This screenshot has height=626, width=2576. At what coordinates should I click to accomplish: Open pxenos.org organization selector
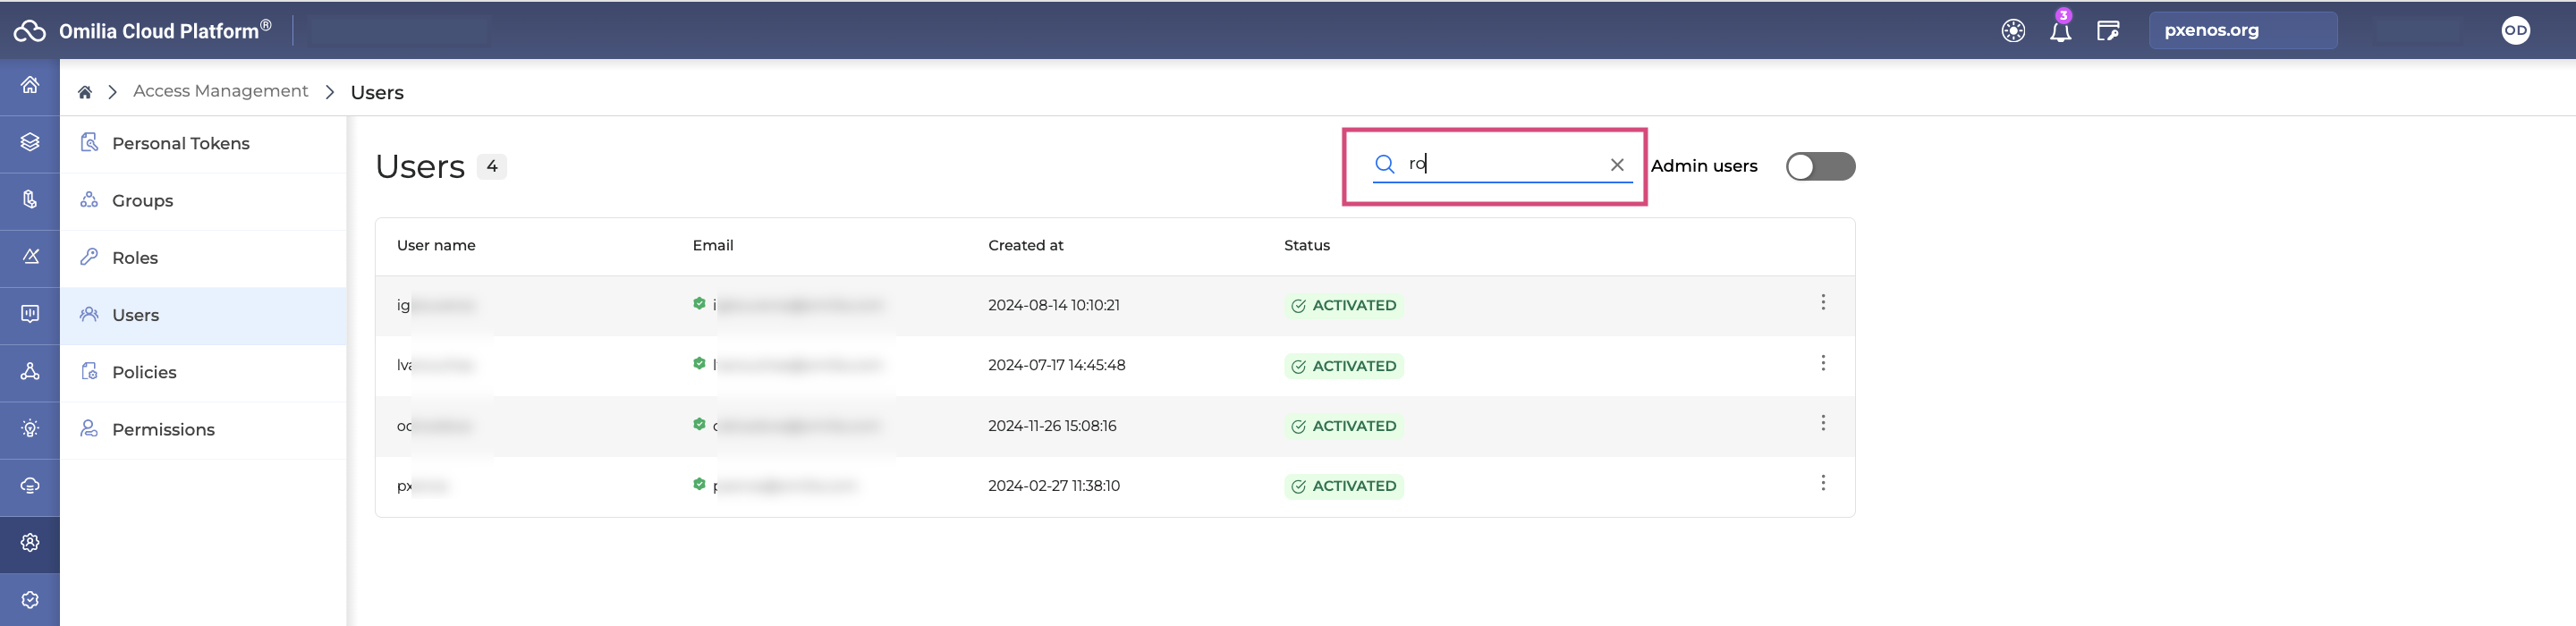click(x=2242, y=31)
